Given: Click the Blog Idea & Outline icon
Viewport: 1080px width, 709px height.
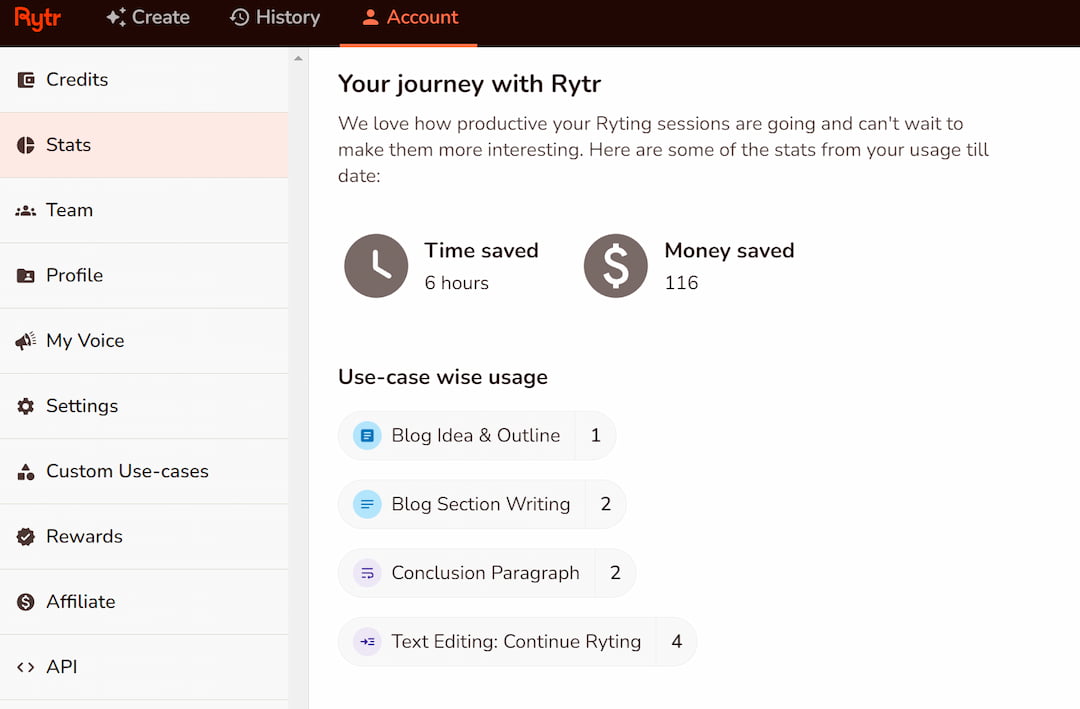Looking at the screenshot, I should coord(367,435).
